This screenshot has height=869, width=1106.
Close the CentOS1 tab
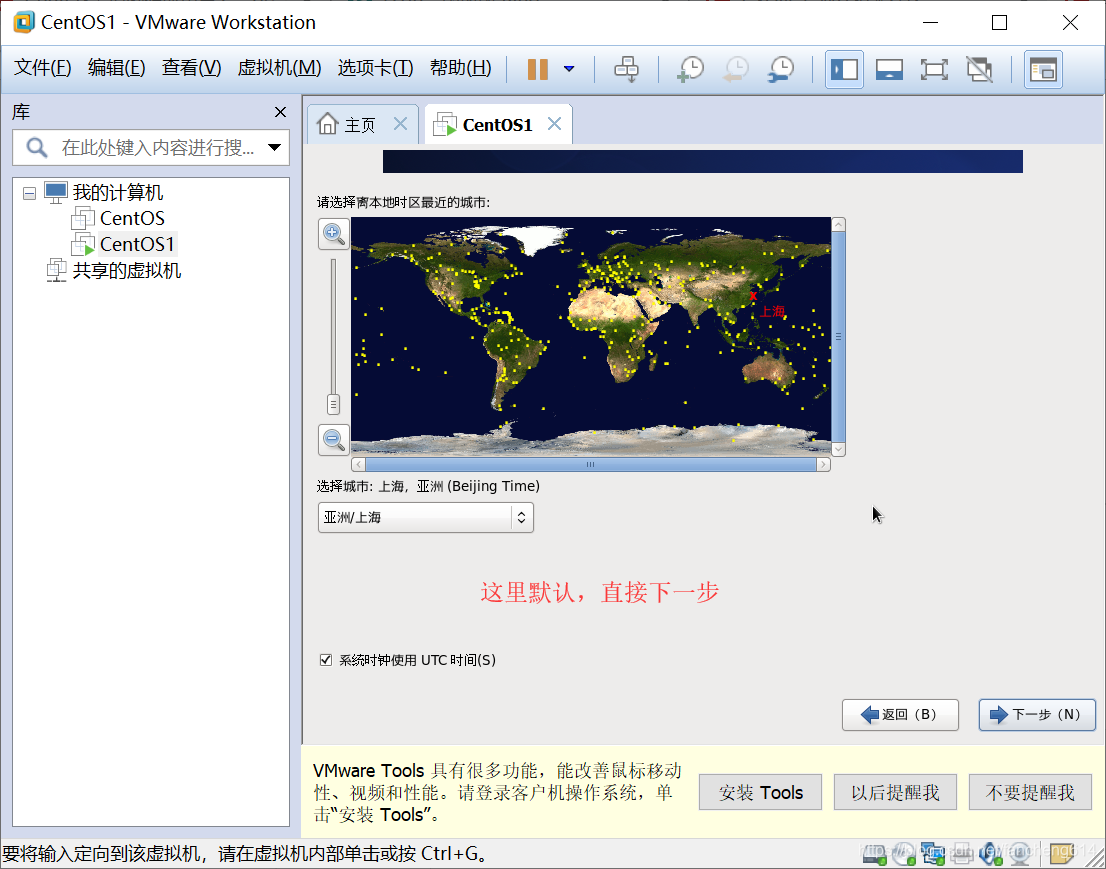554,124
